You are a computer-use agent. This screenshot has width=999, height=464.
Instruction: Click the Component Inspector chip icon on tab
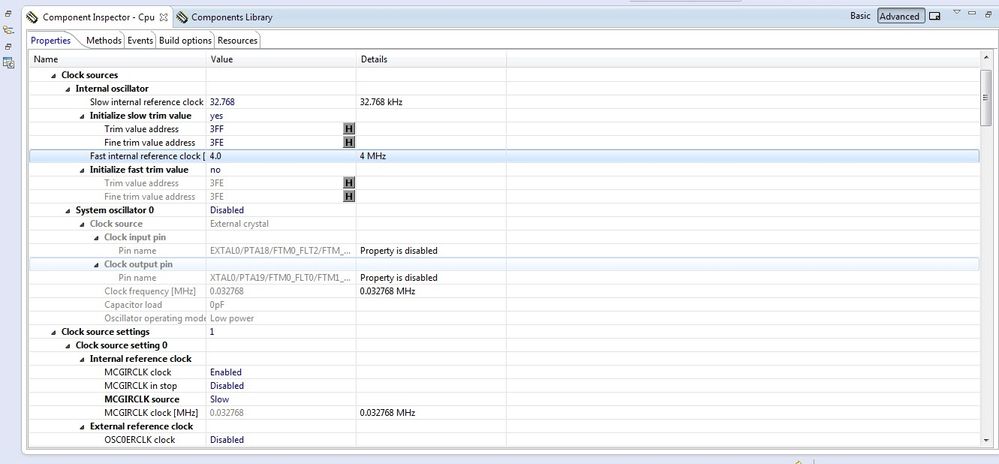tap(32, 17)
